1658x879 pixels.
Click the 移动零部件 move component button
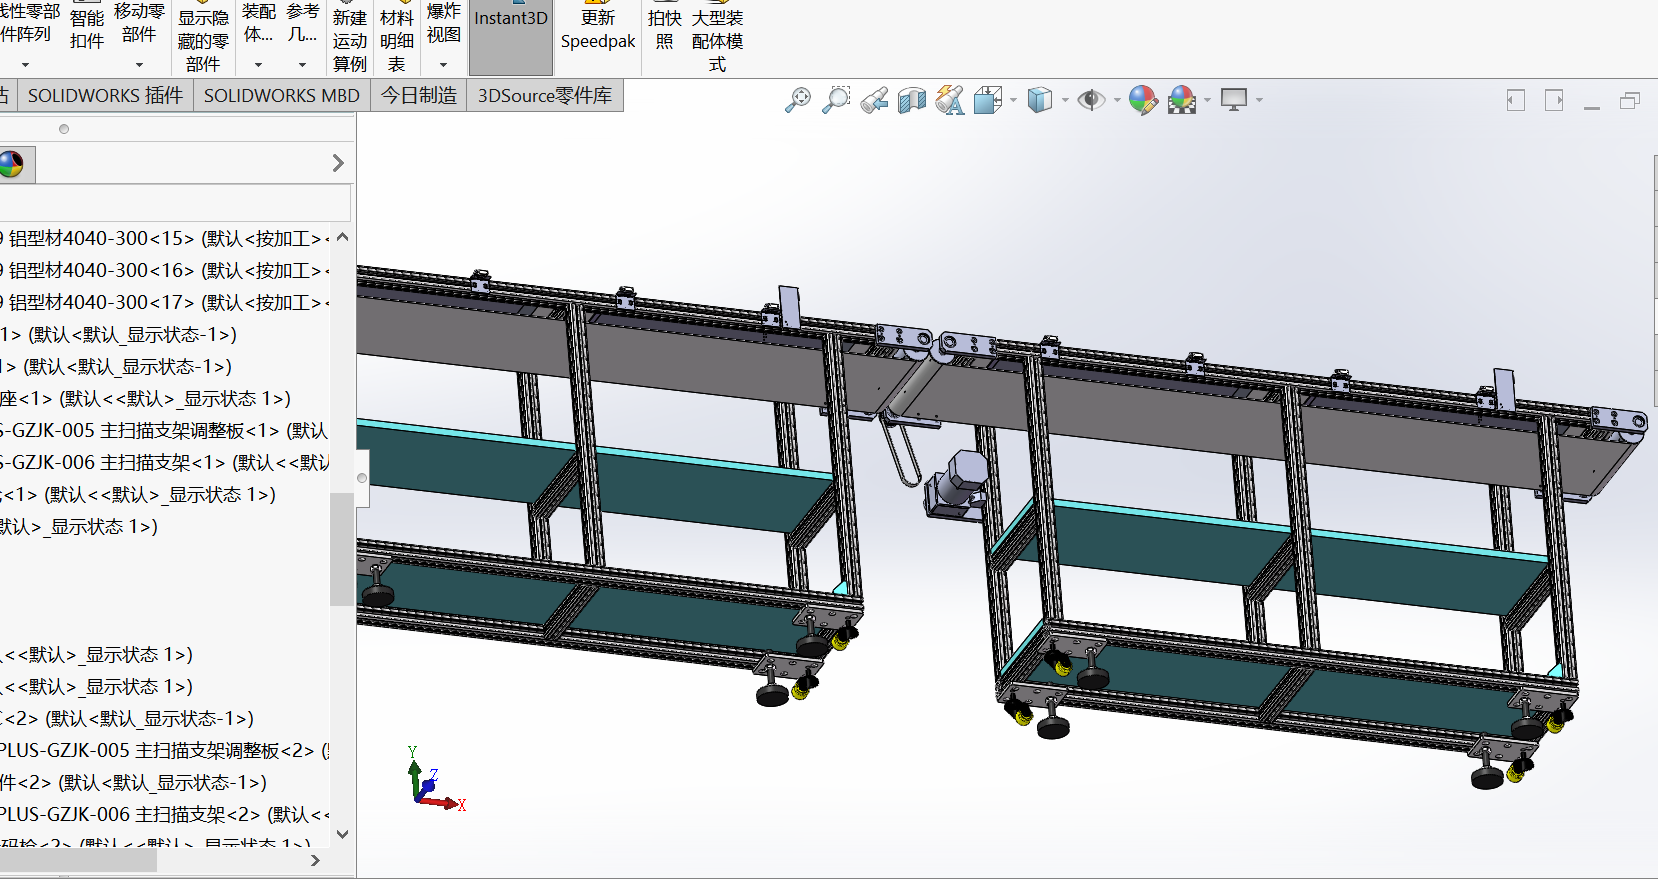tap(139, 25)
